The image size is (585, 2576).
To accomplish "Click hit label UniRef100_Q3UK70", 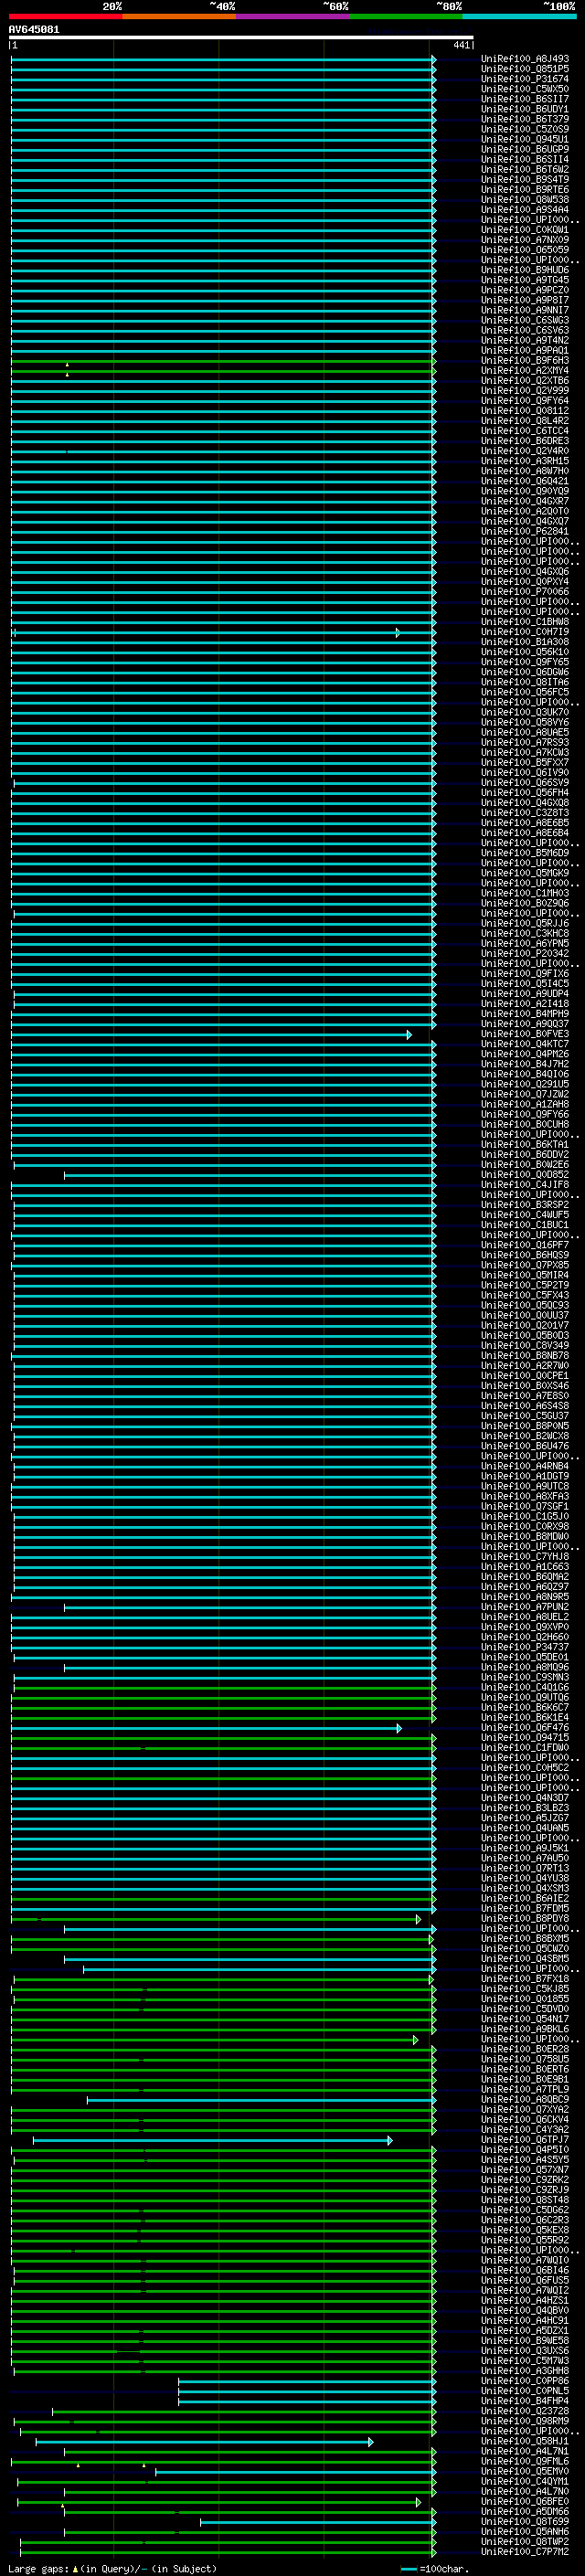I will coord(525,712).
